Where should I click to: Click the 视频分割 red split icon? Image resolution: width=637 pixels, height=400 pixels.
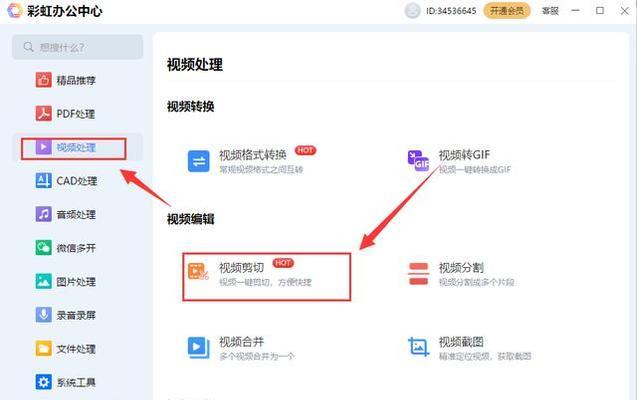coord(418,274)
